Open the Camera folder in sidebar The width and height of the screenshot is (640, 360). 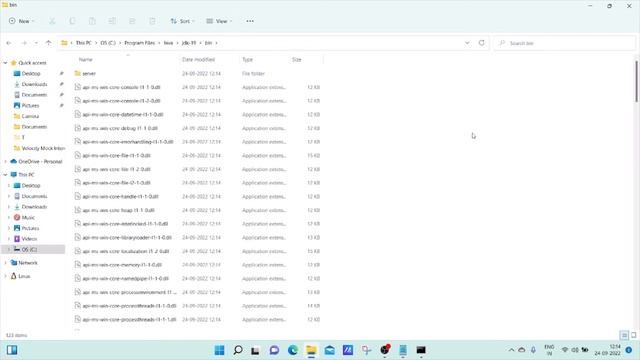pyautogui.click(x=30, y=116)
